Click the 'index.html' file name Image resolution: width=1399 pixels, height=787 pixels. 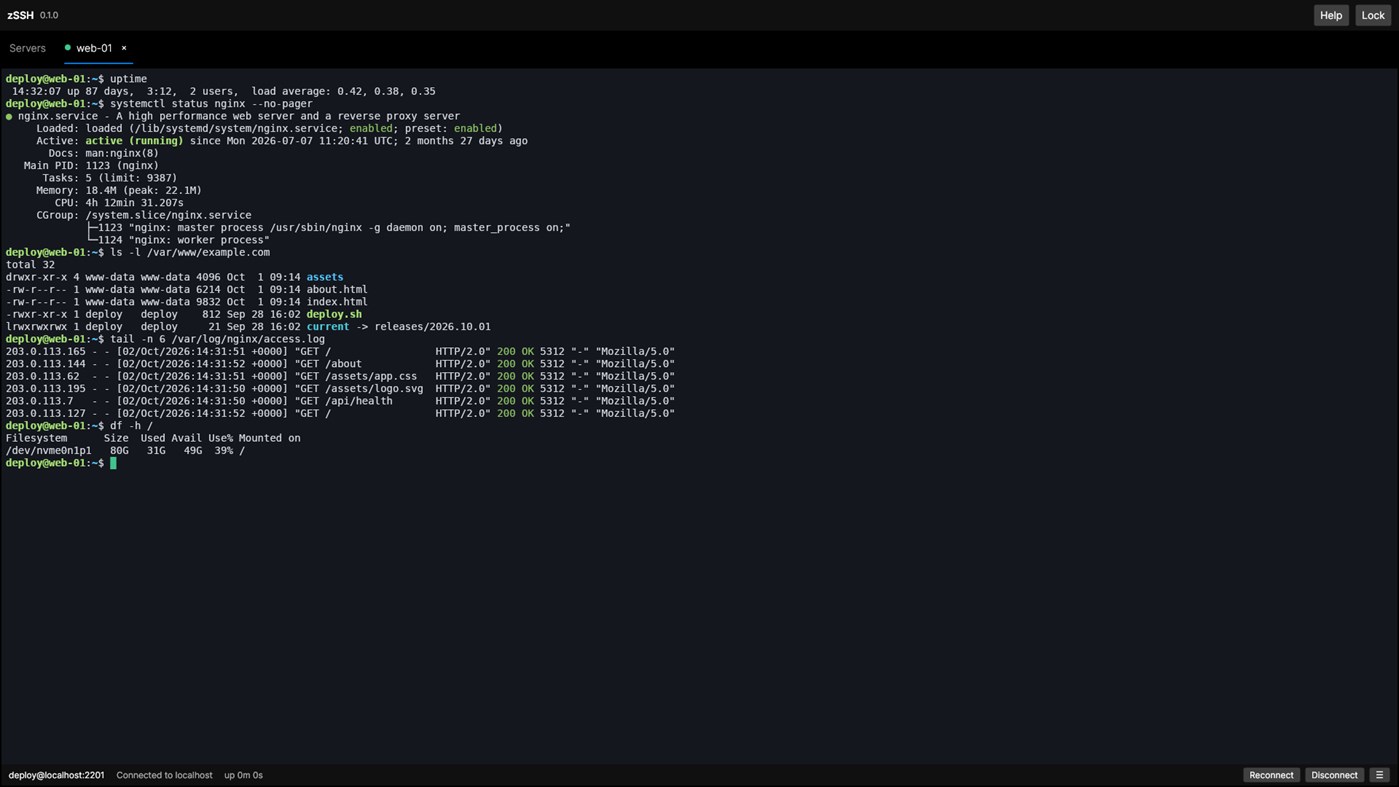pos(337,302)
